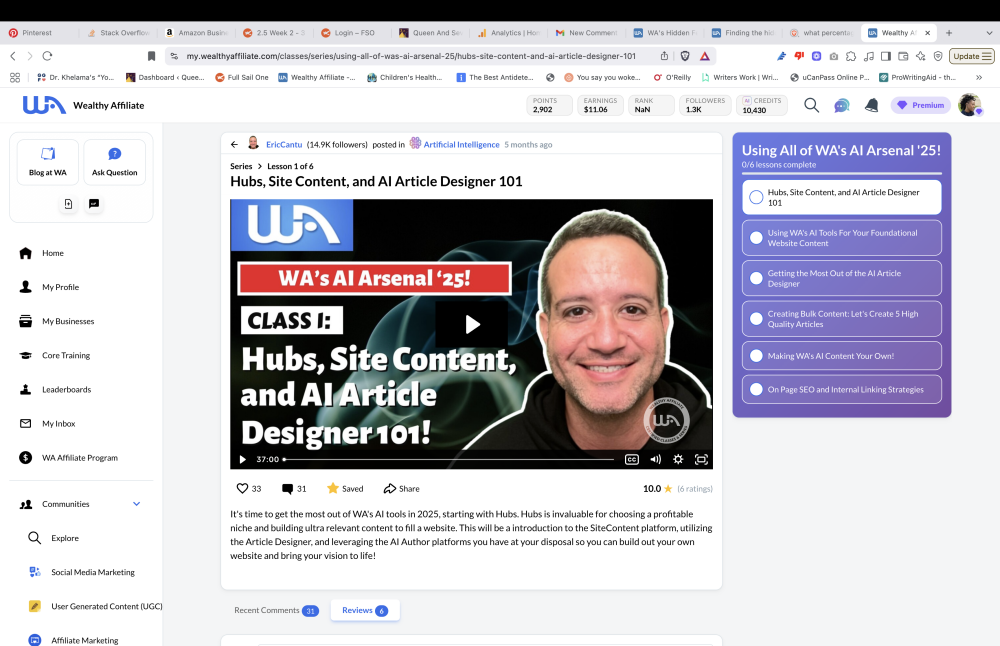Like the lesson with heart icon
Image resolution: width=1000 pixels, height=646 pixels.
tap(242, 488)
